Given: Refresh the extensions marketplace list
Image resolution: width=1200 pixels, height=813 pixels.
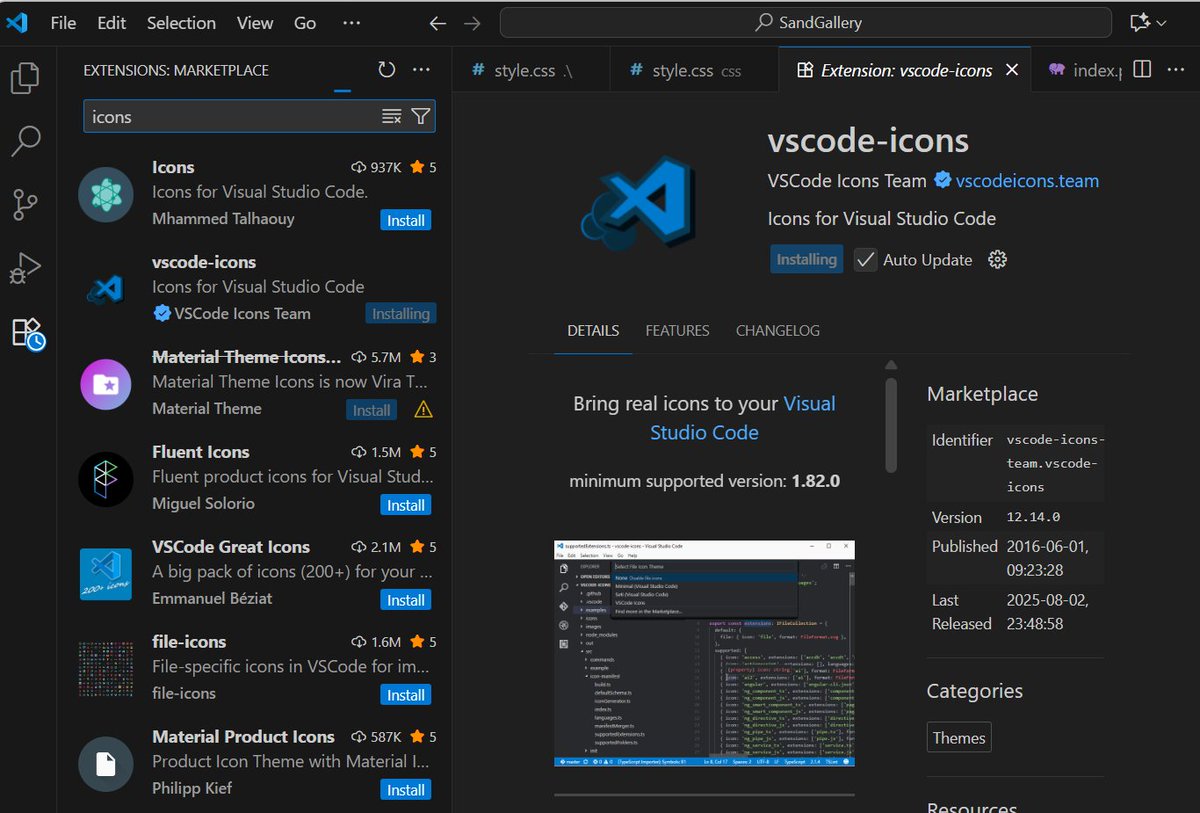Looking at the screenshot, I should (x=387, y=70).
